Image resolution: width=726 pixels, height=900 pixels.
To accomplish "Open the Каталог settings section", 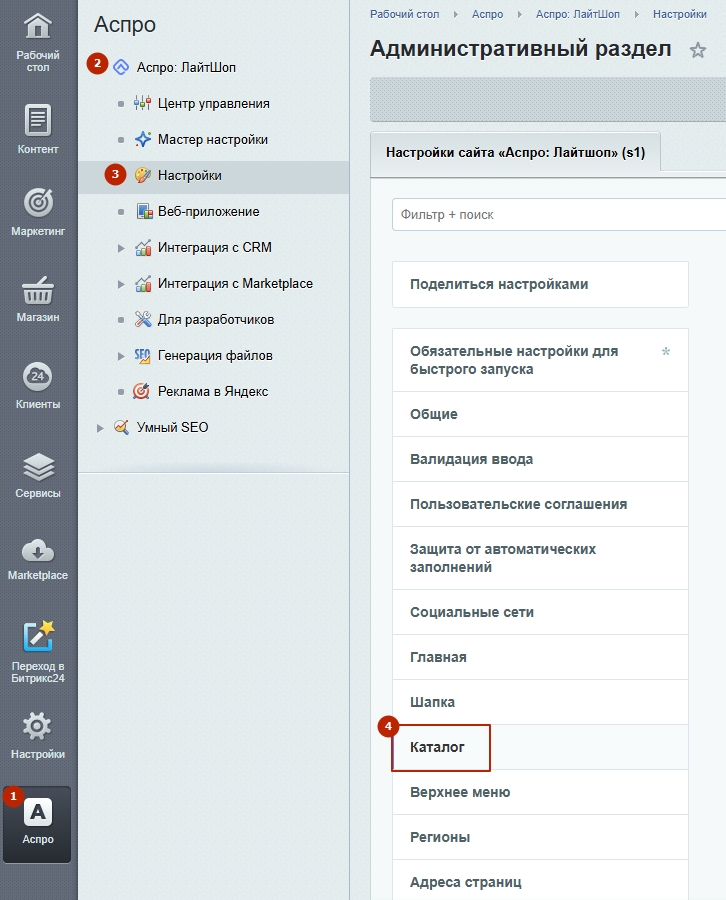I will click(x=438, y=747).
